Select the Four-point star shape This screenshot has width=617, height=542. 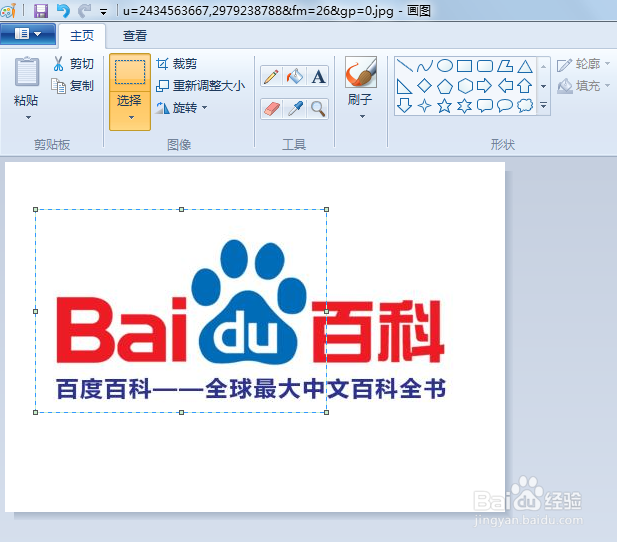click(425, 105)
